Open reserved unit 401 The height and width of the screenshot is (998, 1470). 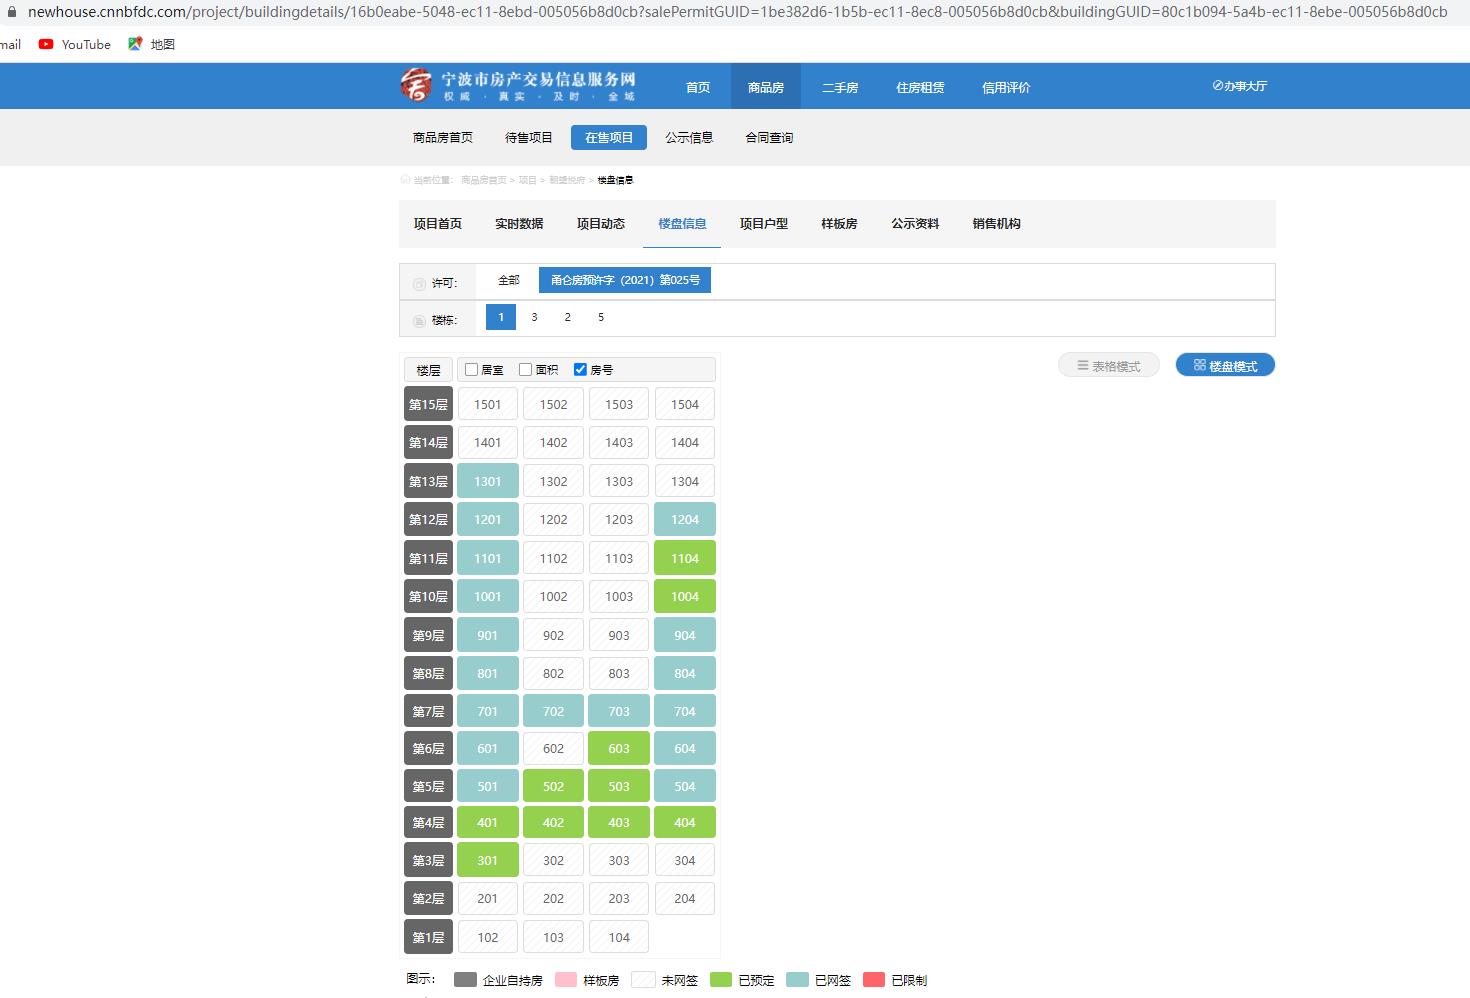(x=488, y=822)
